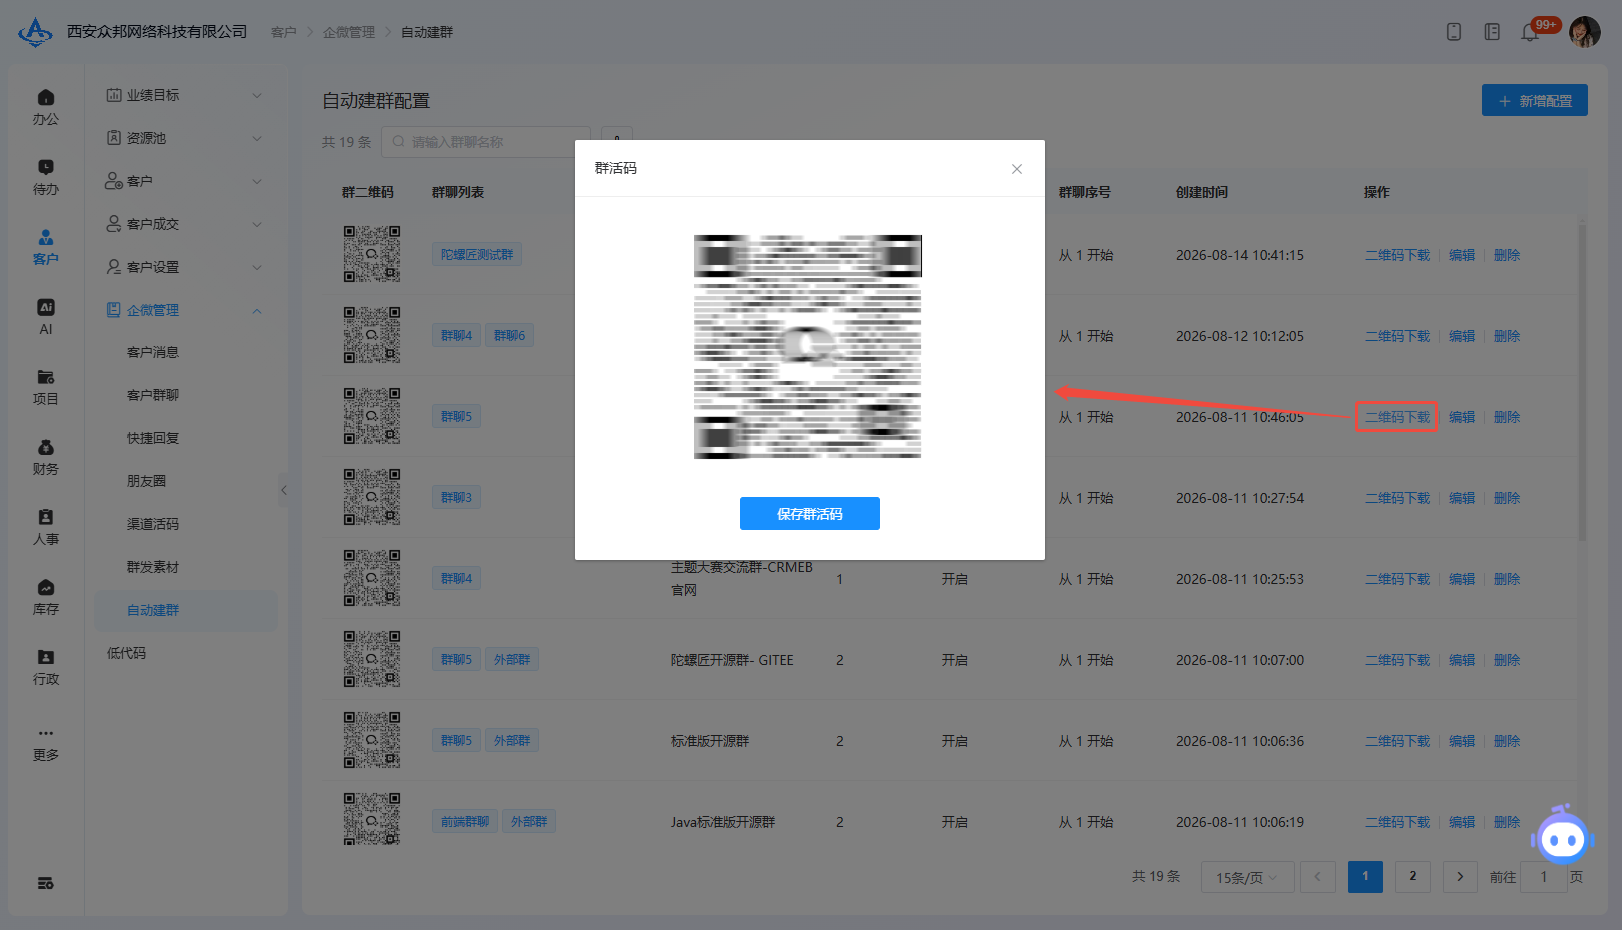Click the 企微管理 breadcrumb
The width and height of the screenshot is (1622, 930).
click(x=349, y=32)
